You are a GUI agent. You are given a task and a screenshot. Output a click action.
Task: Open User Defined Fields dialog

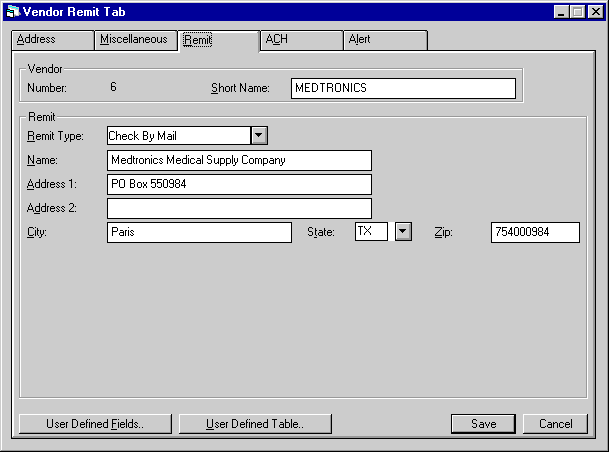point(95,424)
